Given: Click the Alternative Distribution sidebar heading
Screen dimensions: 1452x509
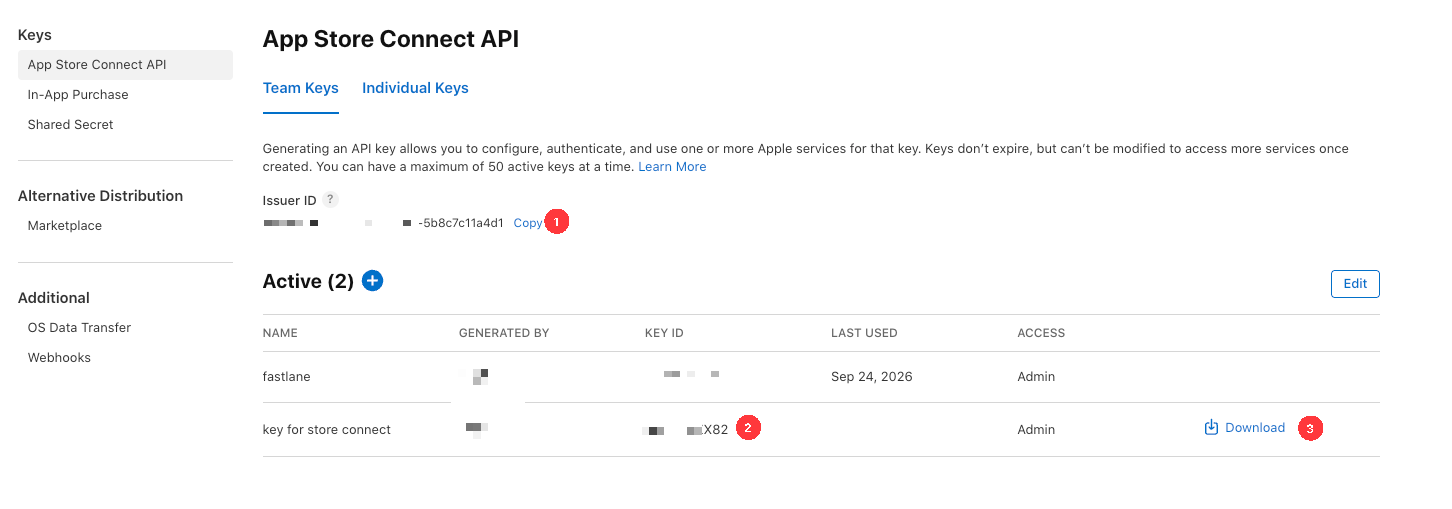Looking at the screenshot, I should click(x=100, y=196).
